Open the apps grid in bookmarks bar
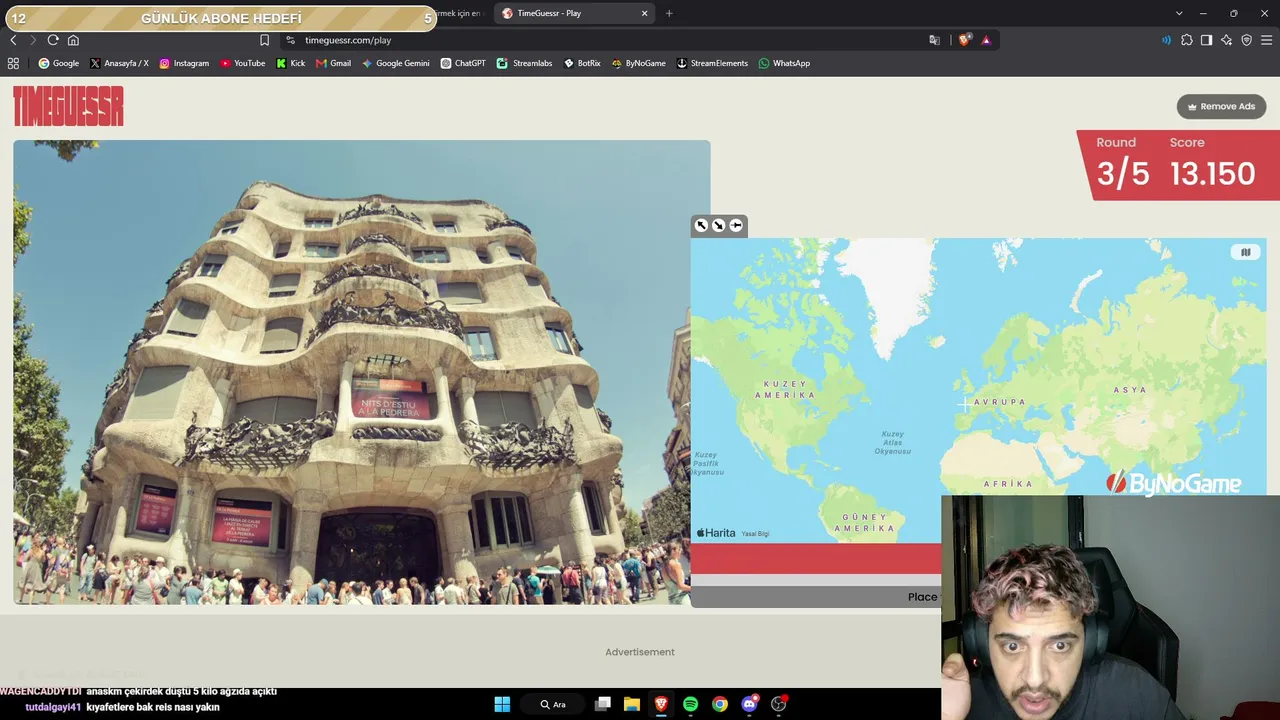 coord(13,63)
